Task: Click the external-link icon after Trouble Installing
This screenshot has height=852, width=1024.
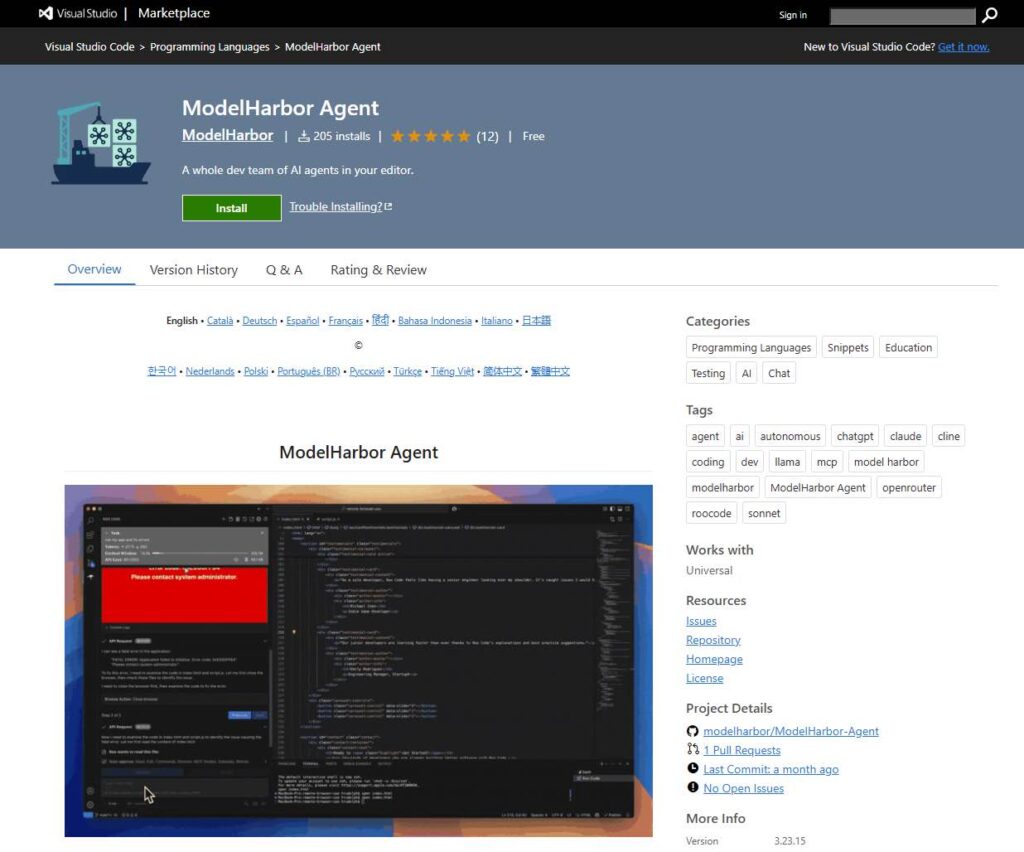Action: click(388, 206)
